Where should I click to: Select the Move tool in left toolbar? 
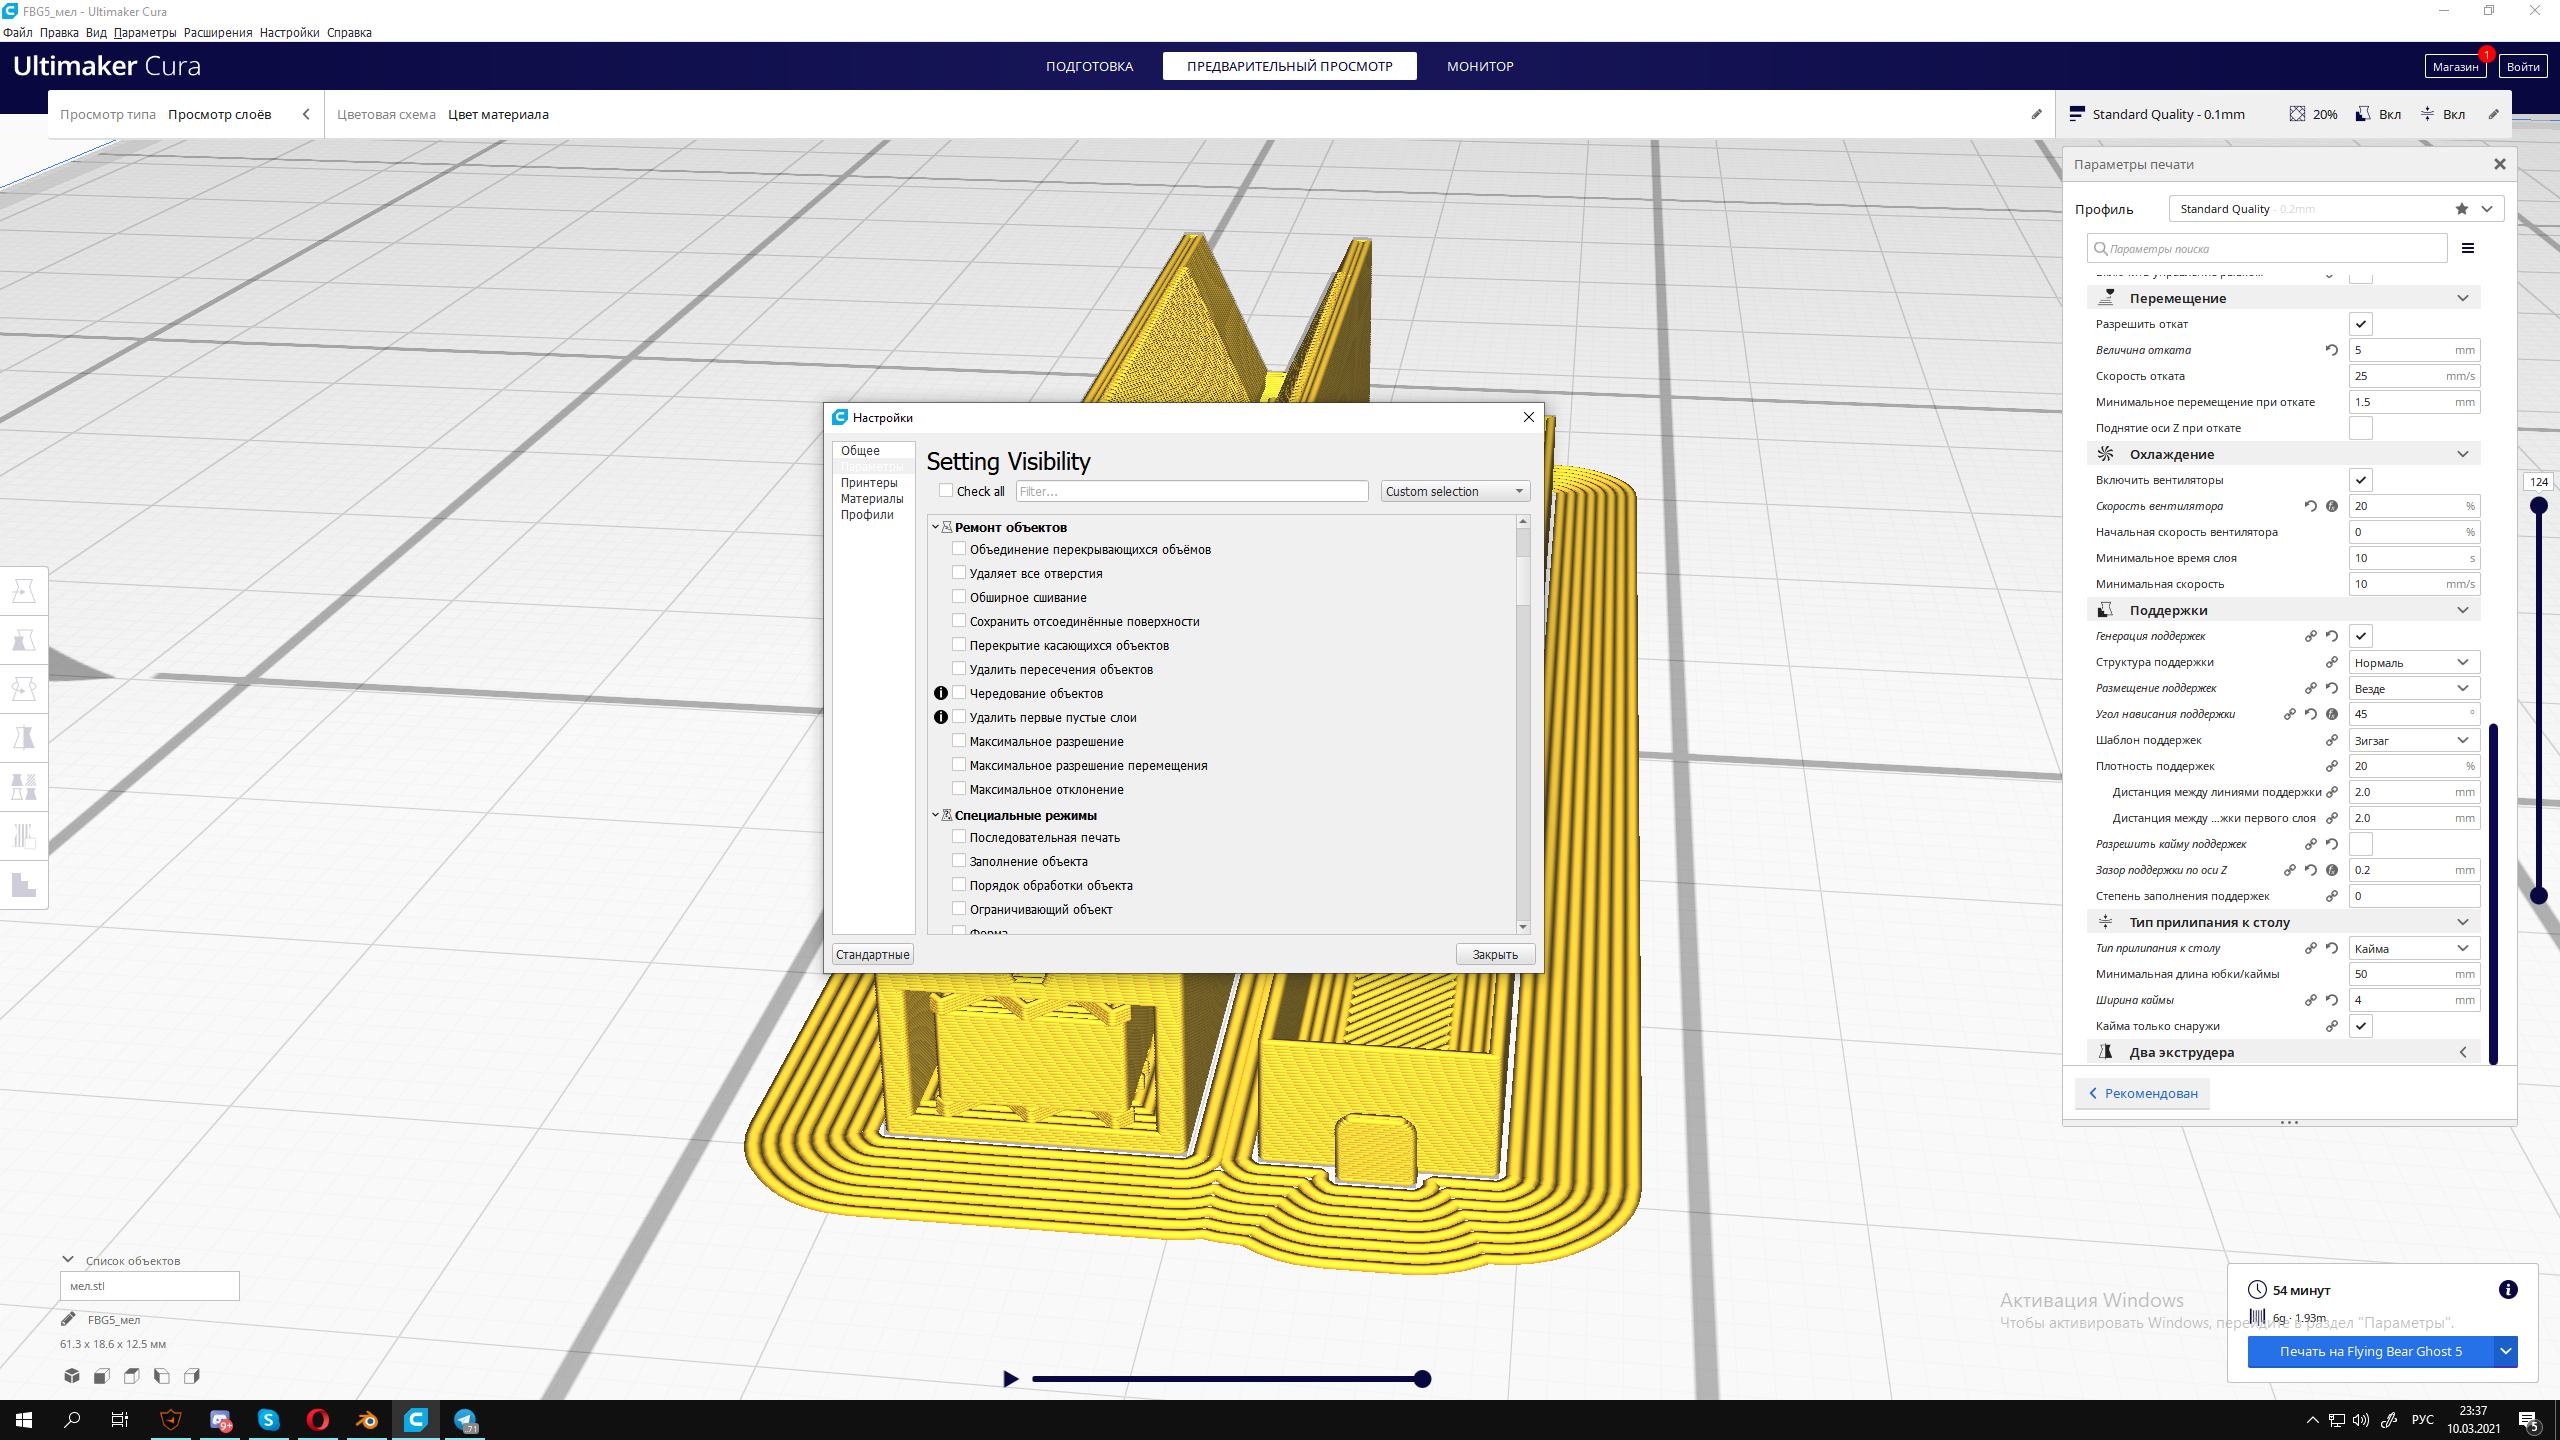24,592
